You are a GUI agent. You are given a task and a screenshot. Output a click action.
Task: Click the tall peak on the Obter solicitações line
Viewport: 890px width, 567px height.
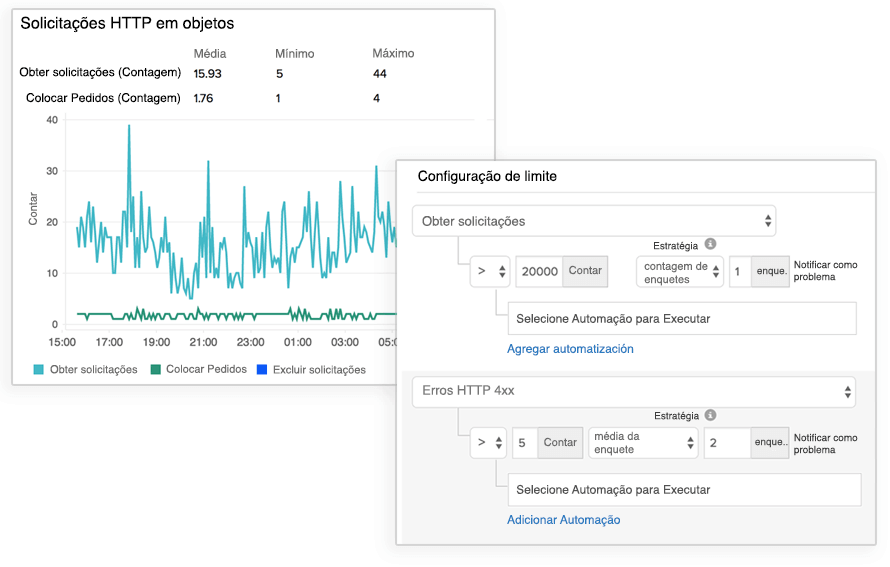(x=129, y=128)
